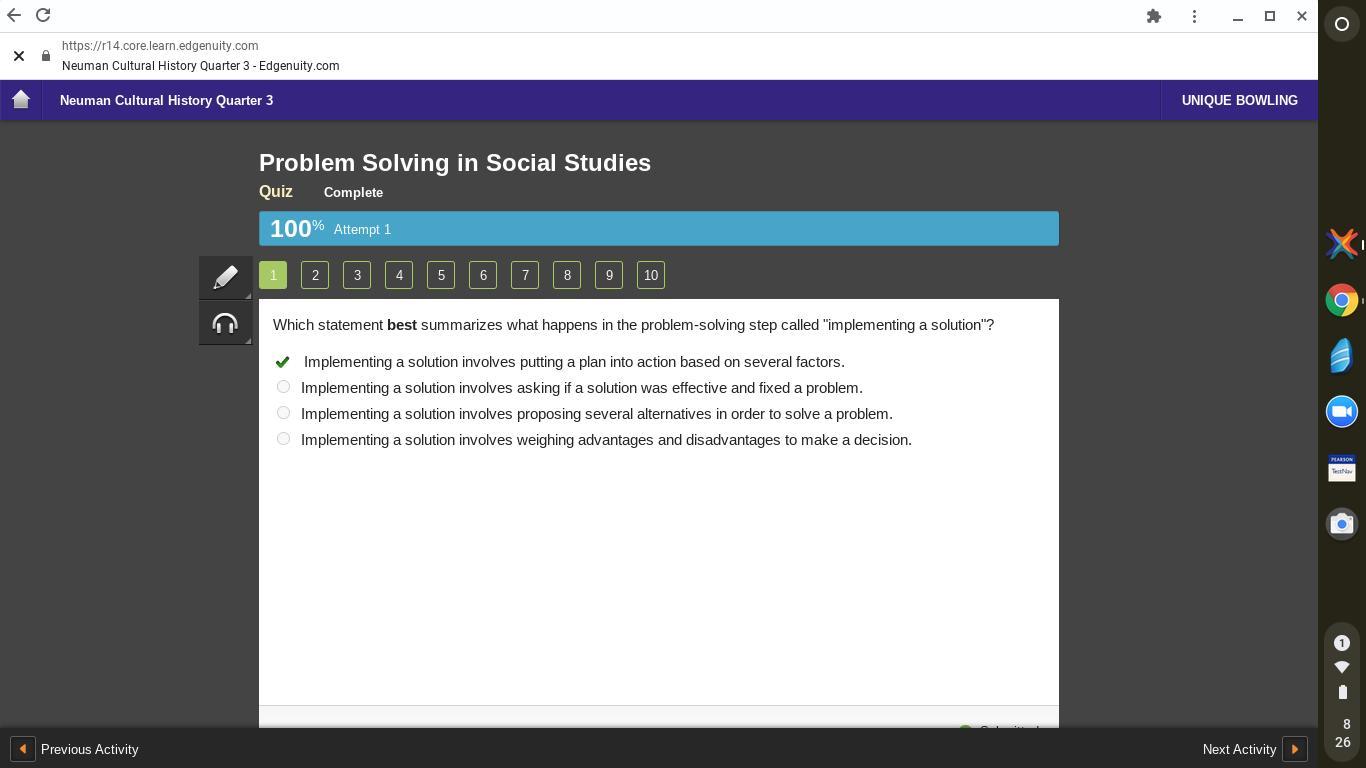Open the blue feather app on shelf
The height and width of the screenshot is (768, 1366).
(x=1342, y=356)
